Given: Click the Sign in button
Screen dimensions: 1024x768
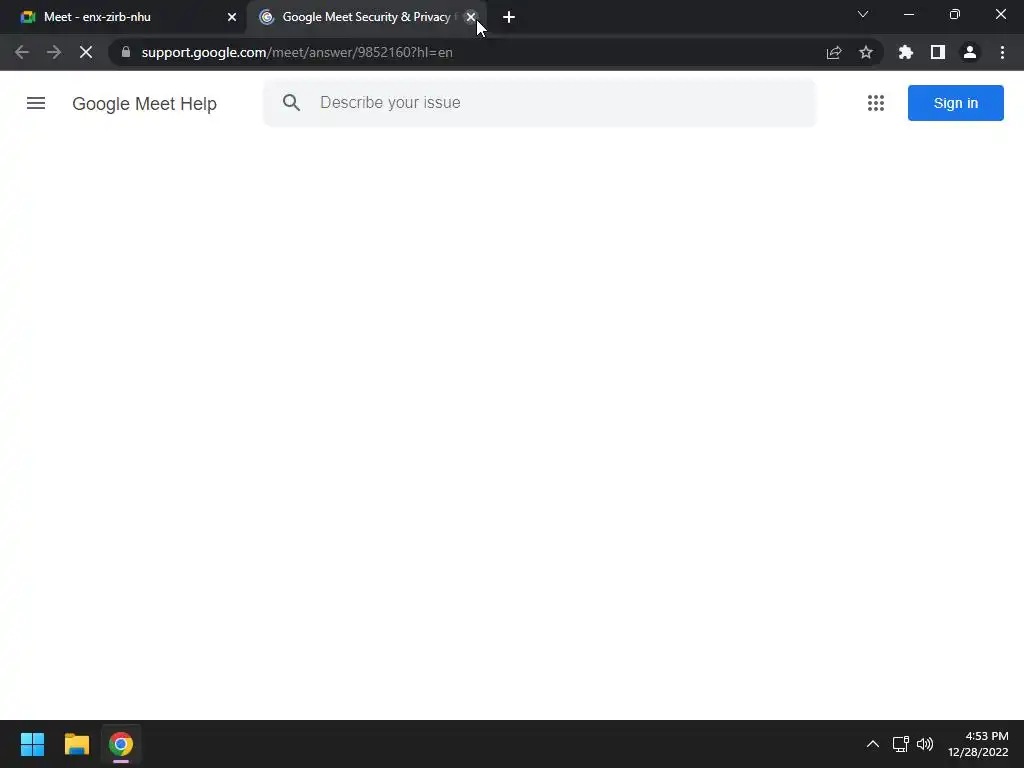Looking at the screenshot, I should point(955,103).
